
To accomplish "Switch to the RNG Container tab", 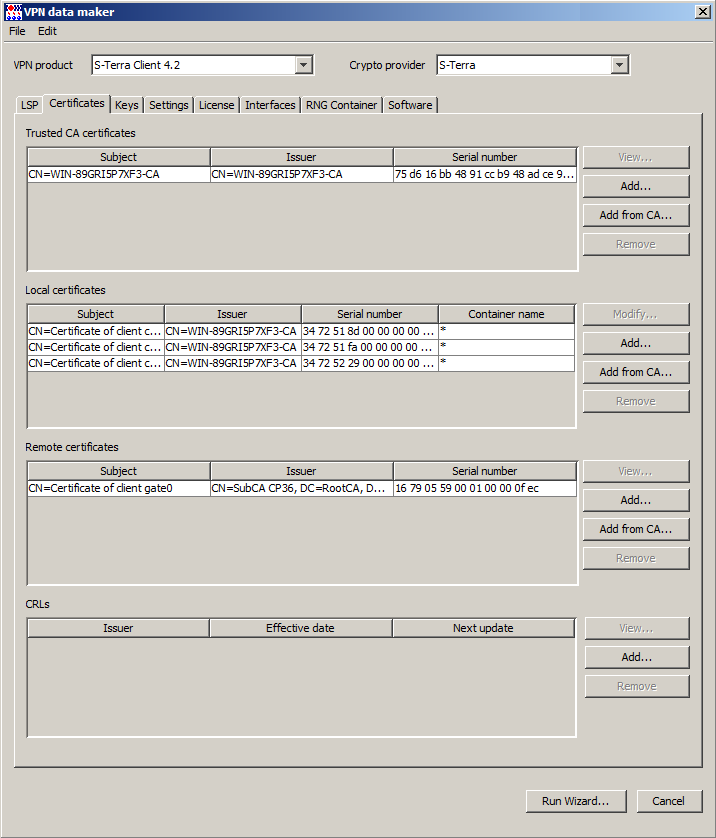I will (x=341, y=105).
